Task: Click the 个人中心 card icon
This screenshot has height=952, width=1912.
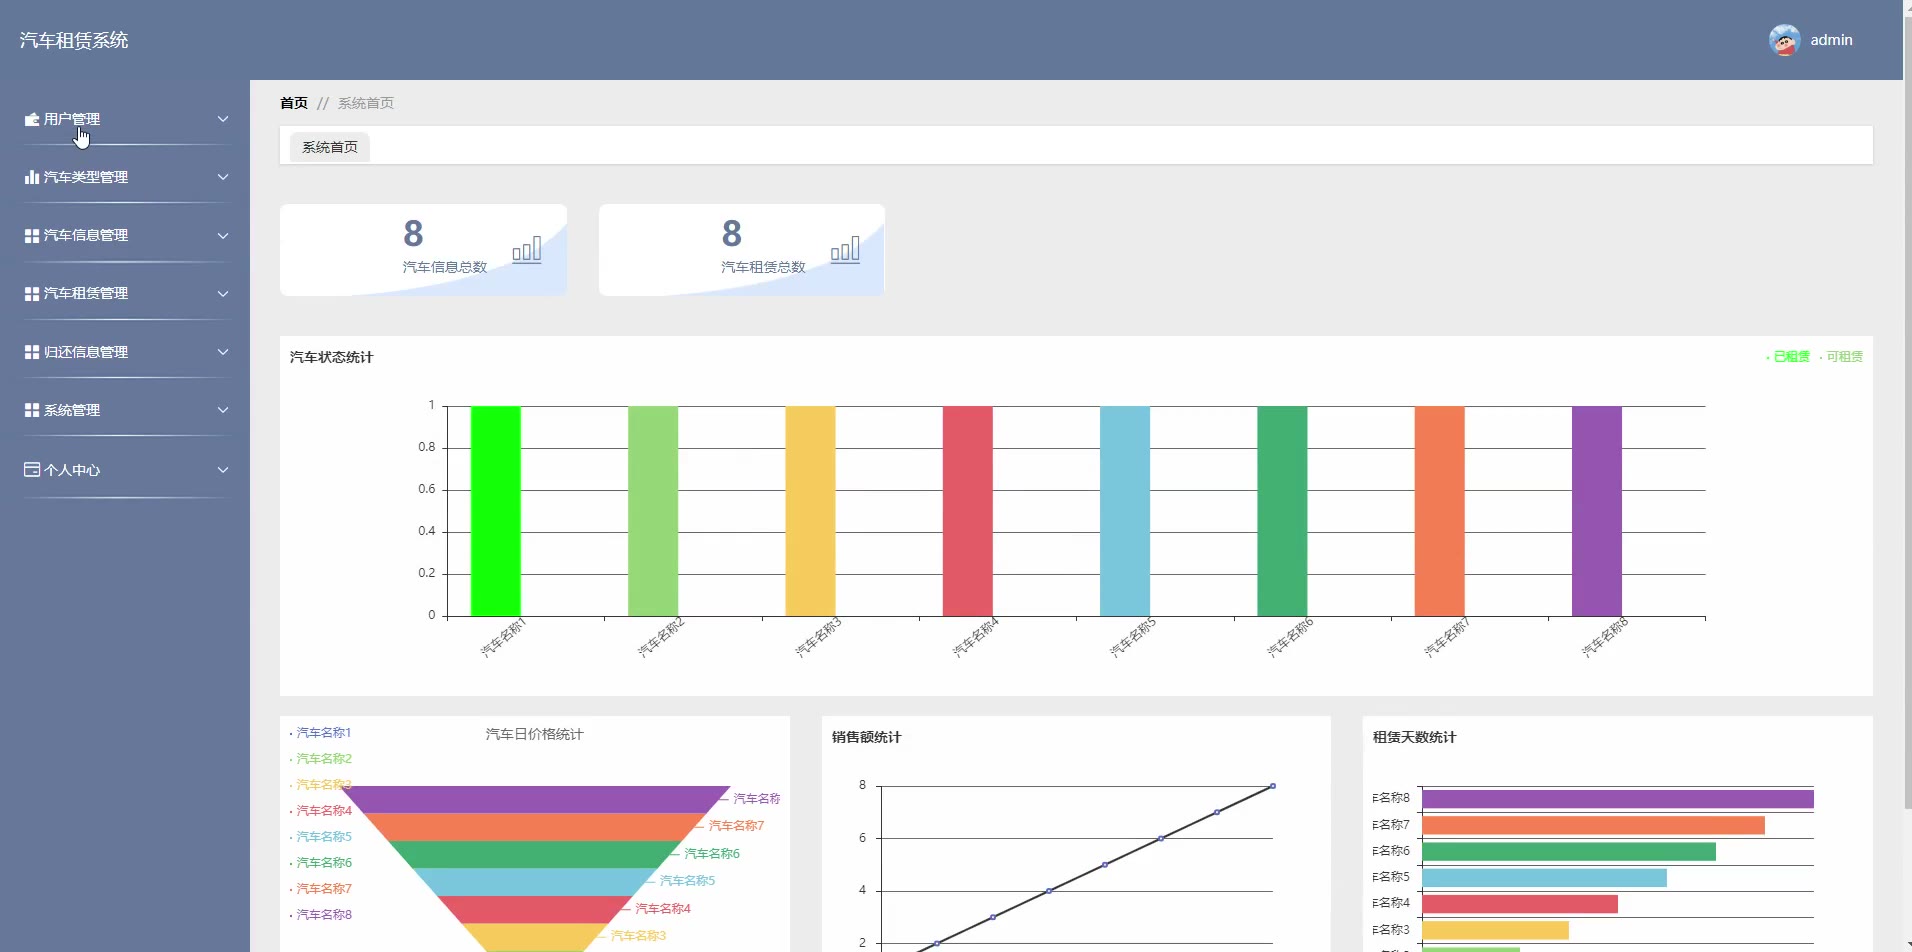Action: pos(32,469)
